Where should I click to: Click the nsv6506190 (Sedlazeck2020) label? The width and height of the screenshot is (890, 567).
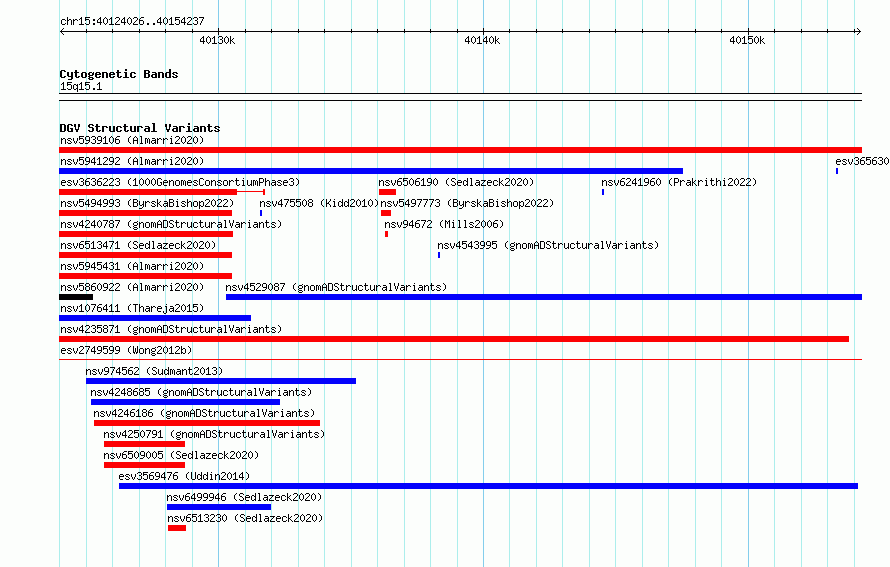pos(456,182)
